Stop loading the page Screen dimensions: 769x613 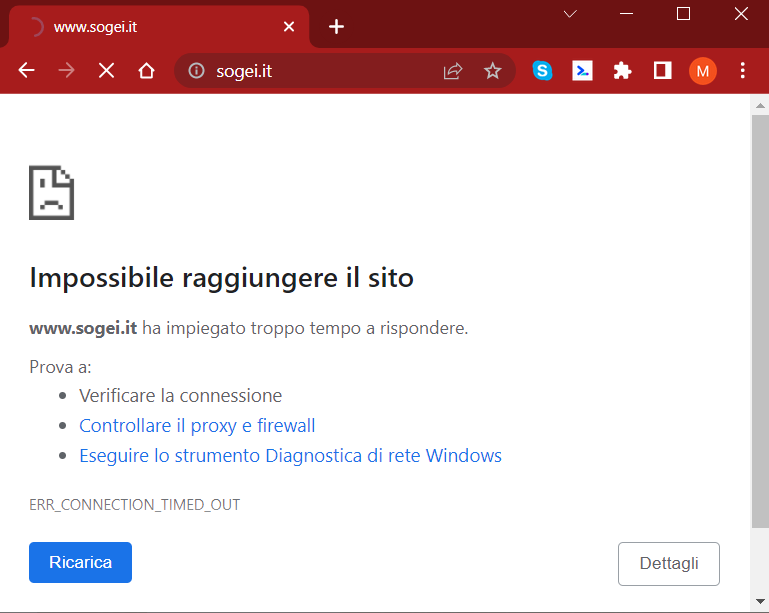pos(106,71)
